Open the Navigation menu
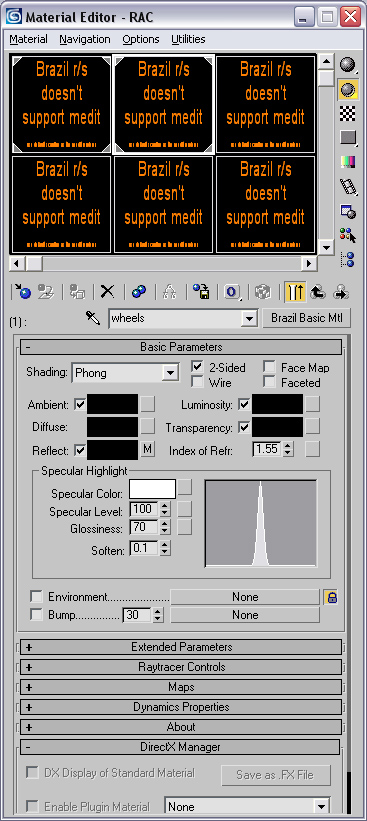 85,39
